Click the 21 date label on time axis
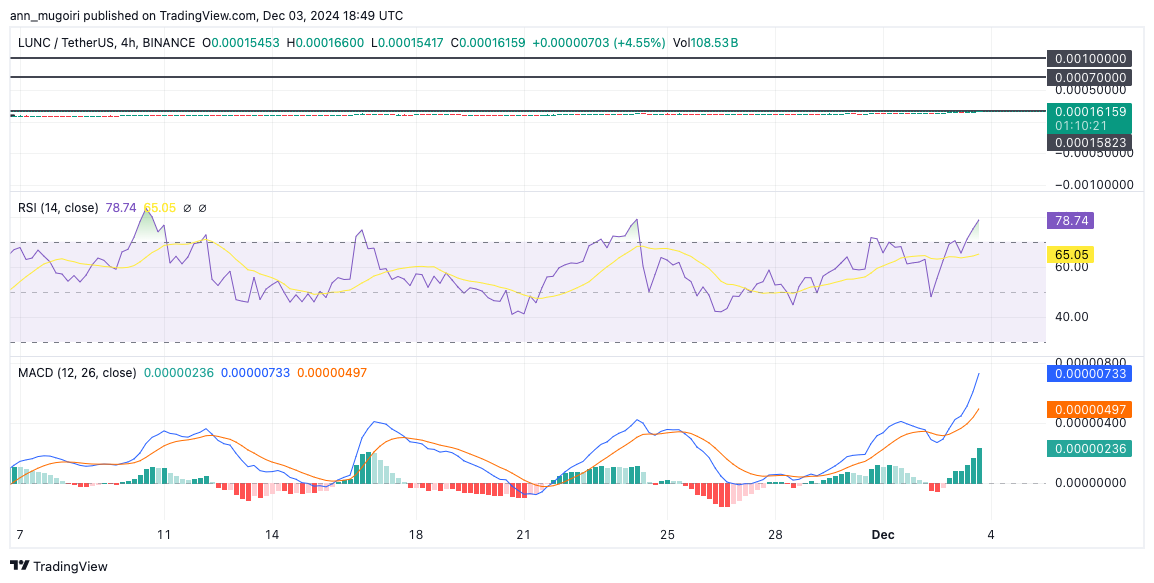 point(523,535)
